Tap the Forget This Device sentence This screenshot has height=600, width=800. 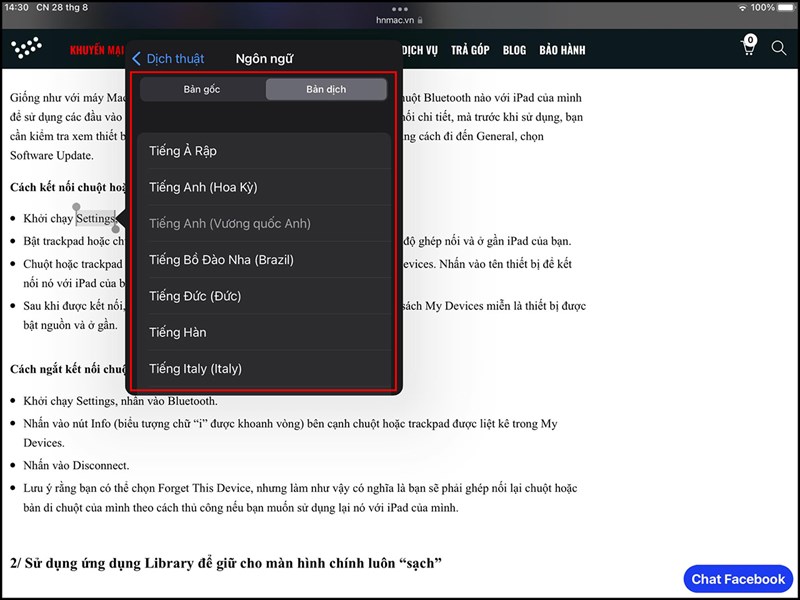click(300, 498)
